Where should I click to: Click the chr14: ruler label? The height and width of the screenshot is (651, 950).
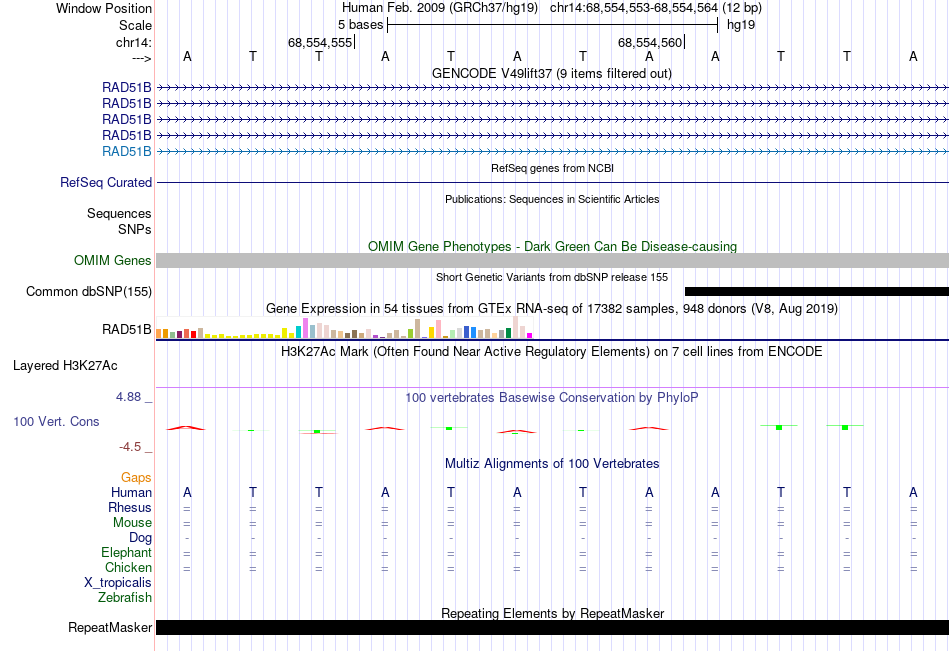click(x=134, y=42)
